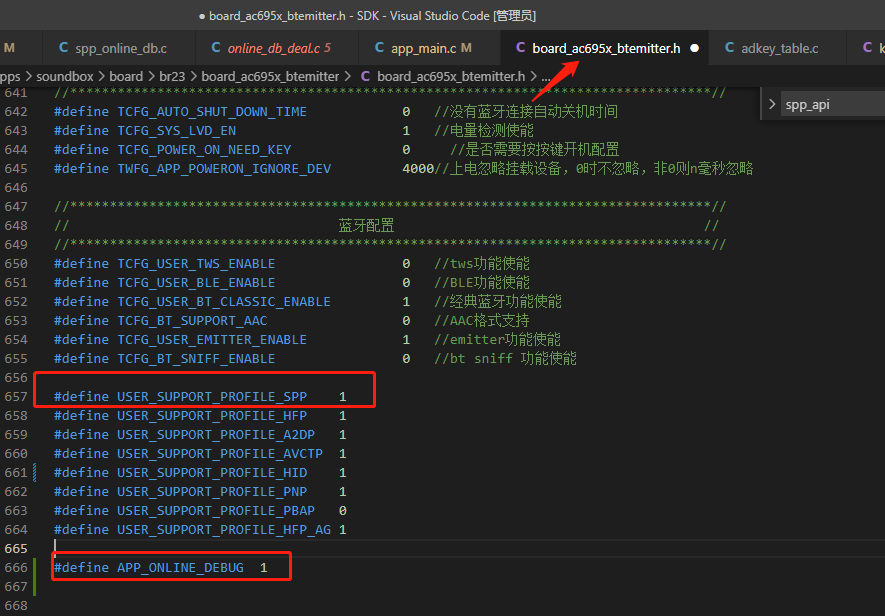Viewport: 885px width, 616px height.
Task: Click the breadcrumb ellipsis symbol segment
Action: pos(546,77)
